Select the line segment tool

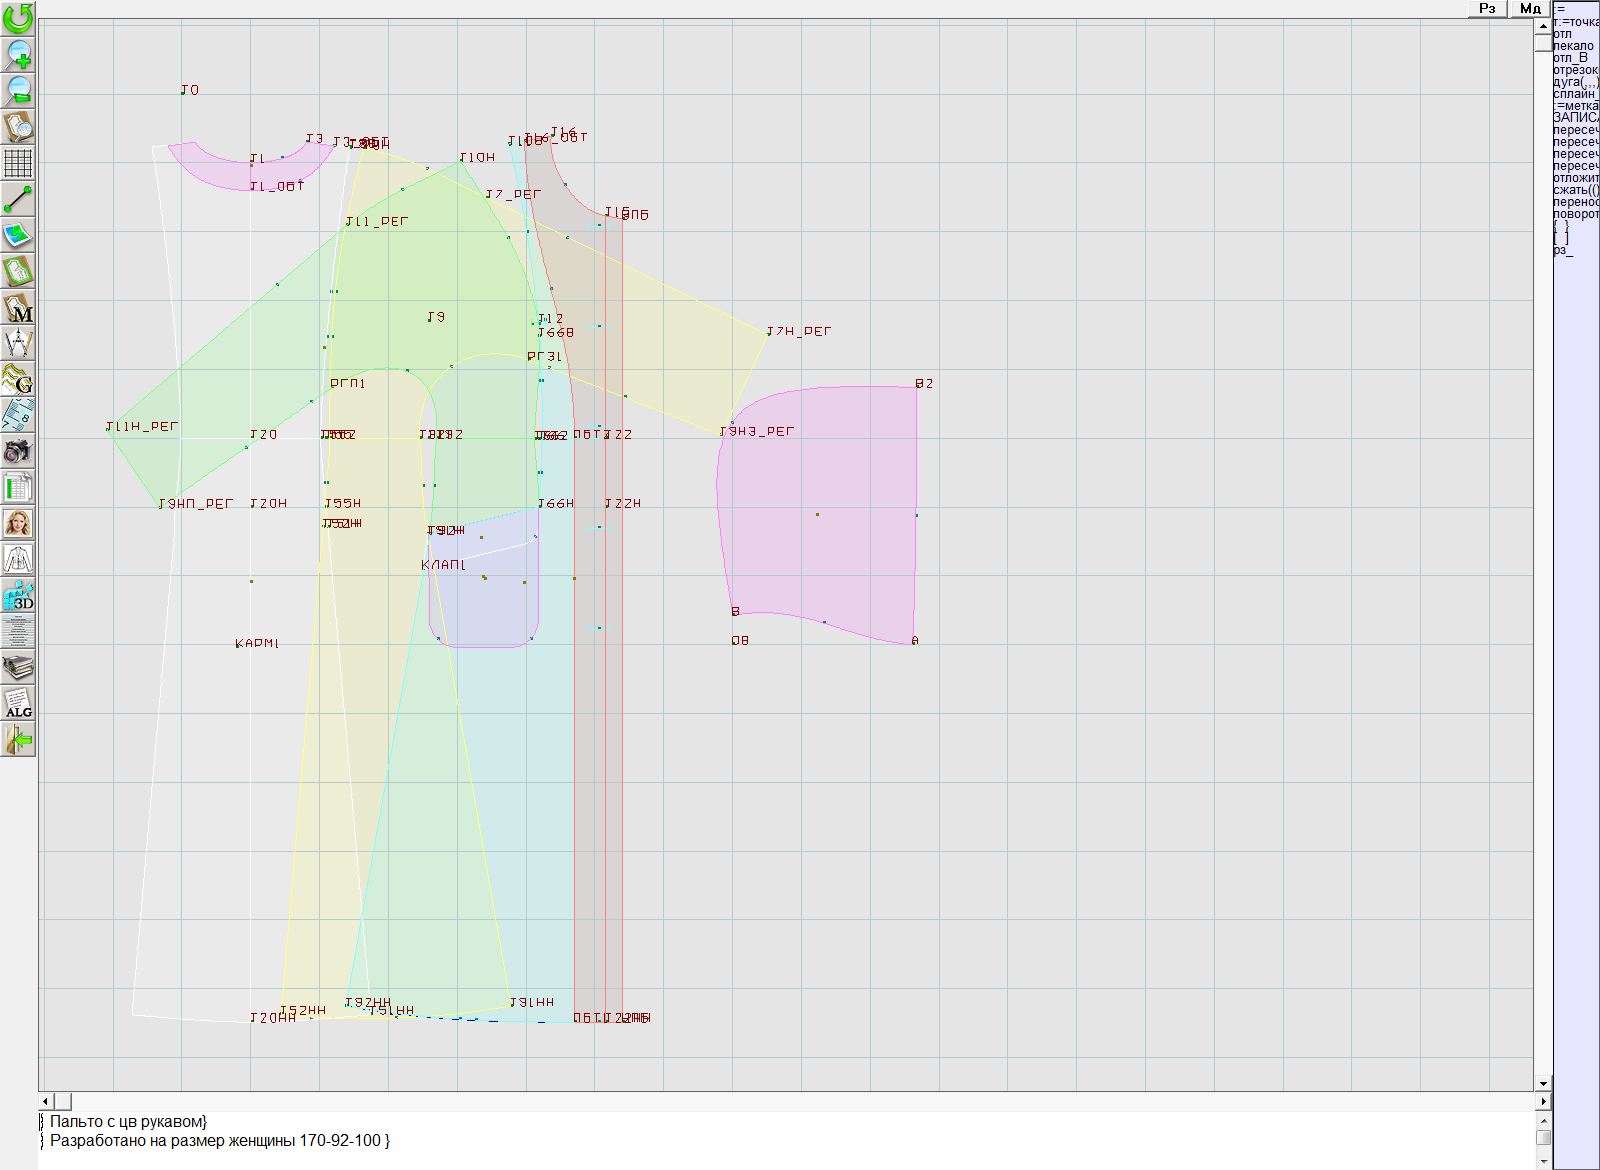point(18,199)
